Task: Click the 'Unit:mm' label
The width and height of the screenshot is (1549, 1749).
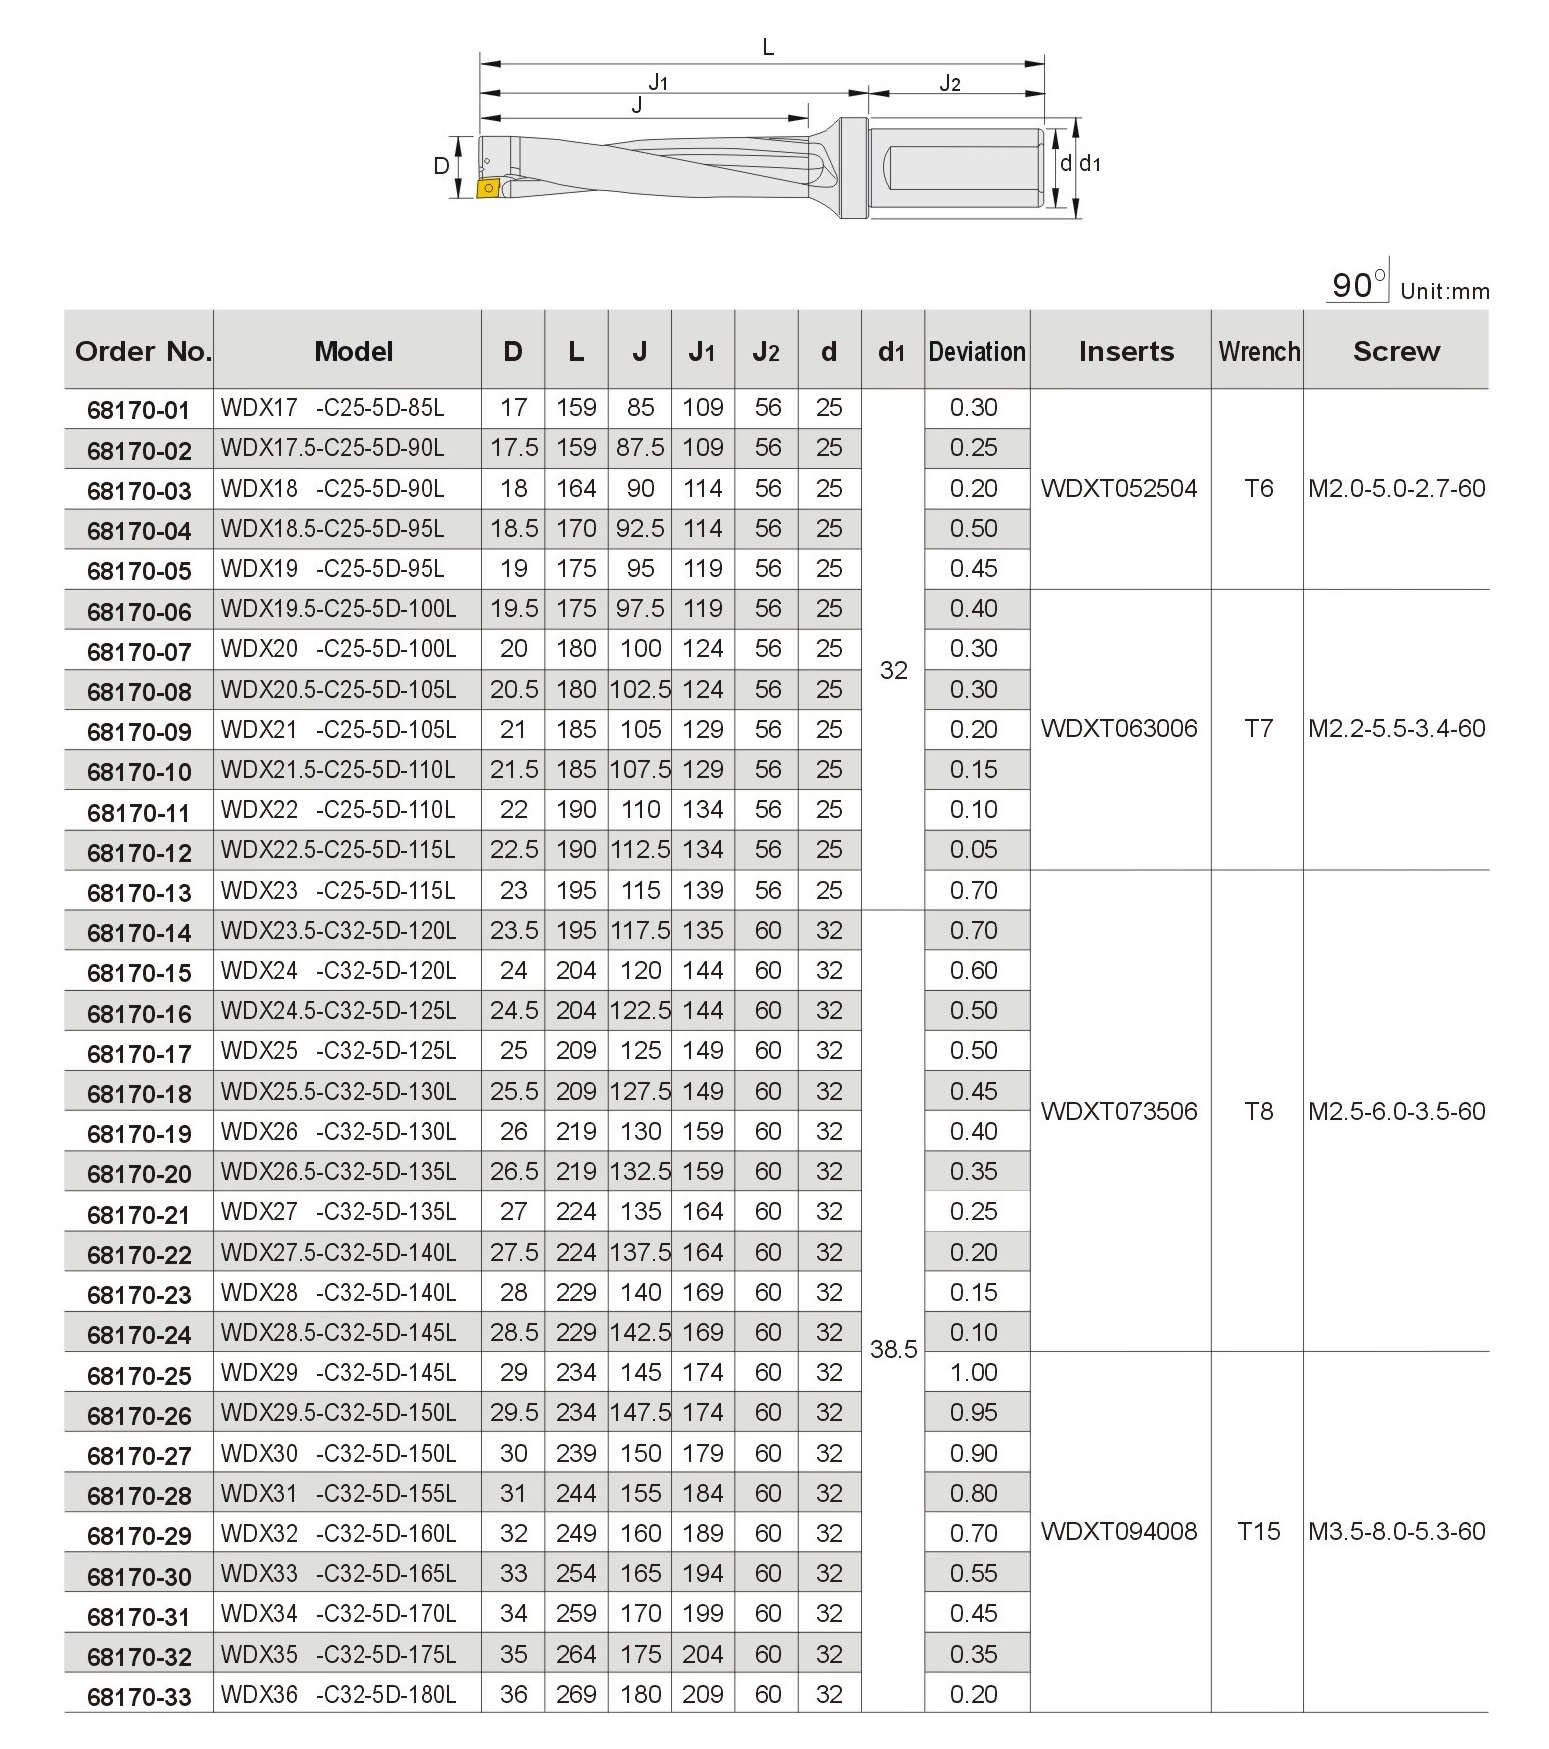Action: pos(1445,291)
